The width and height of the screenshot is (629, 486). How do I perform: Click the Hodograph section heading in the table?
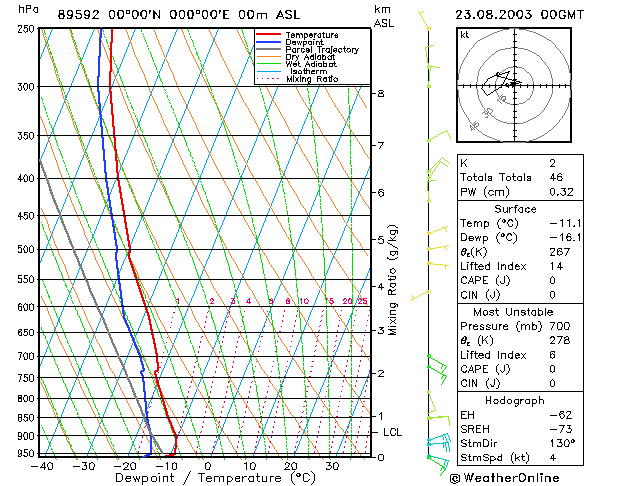click(515, 401)
